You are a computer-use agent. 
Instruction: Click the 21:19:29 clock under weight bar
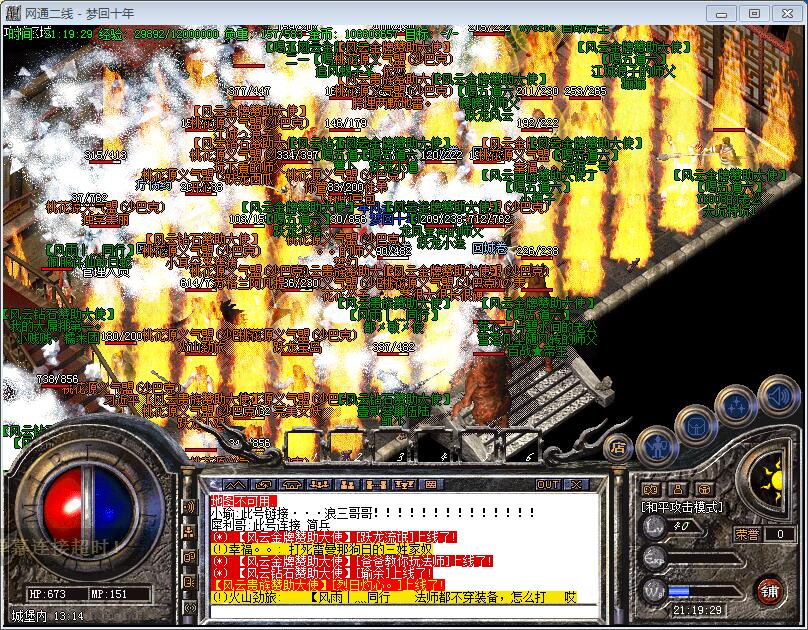pos(697,610)
